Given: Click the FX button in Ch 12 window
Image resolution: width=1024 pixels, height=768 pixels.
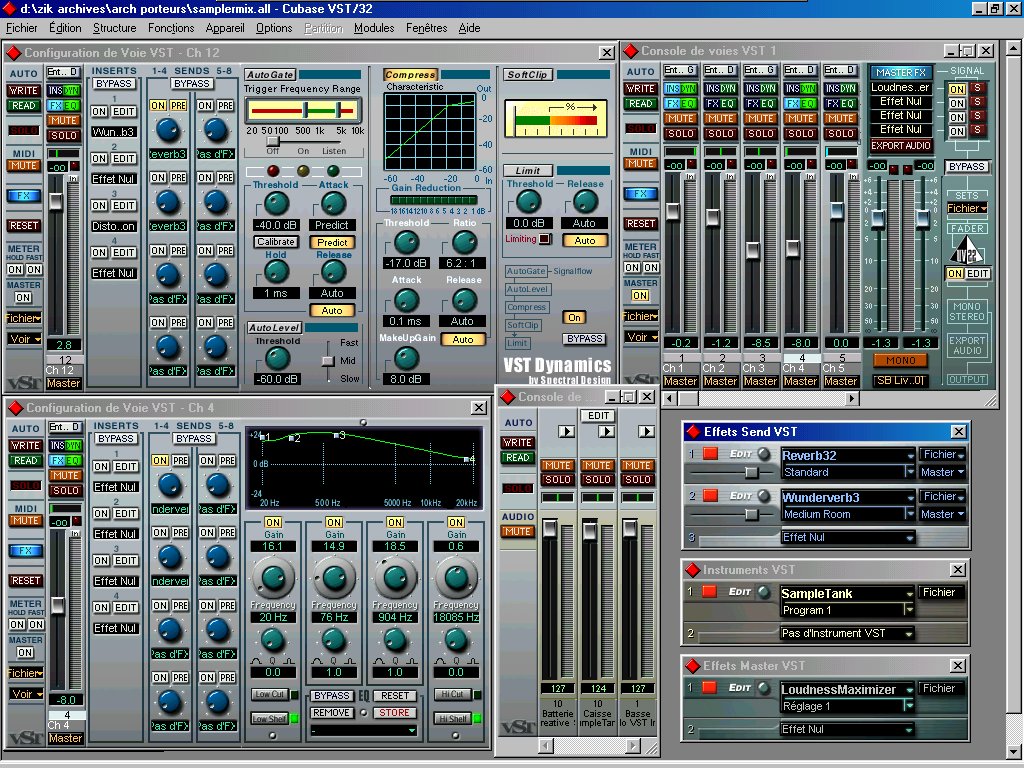Looking at the screenshot, I should pos(24,195).
